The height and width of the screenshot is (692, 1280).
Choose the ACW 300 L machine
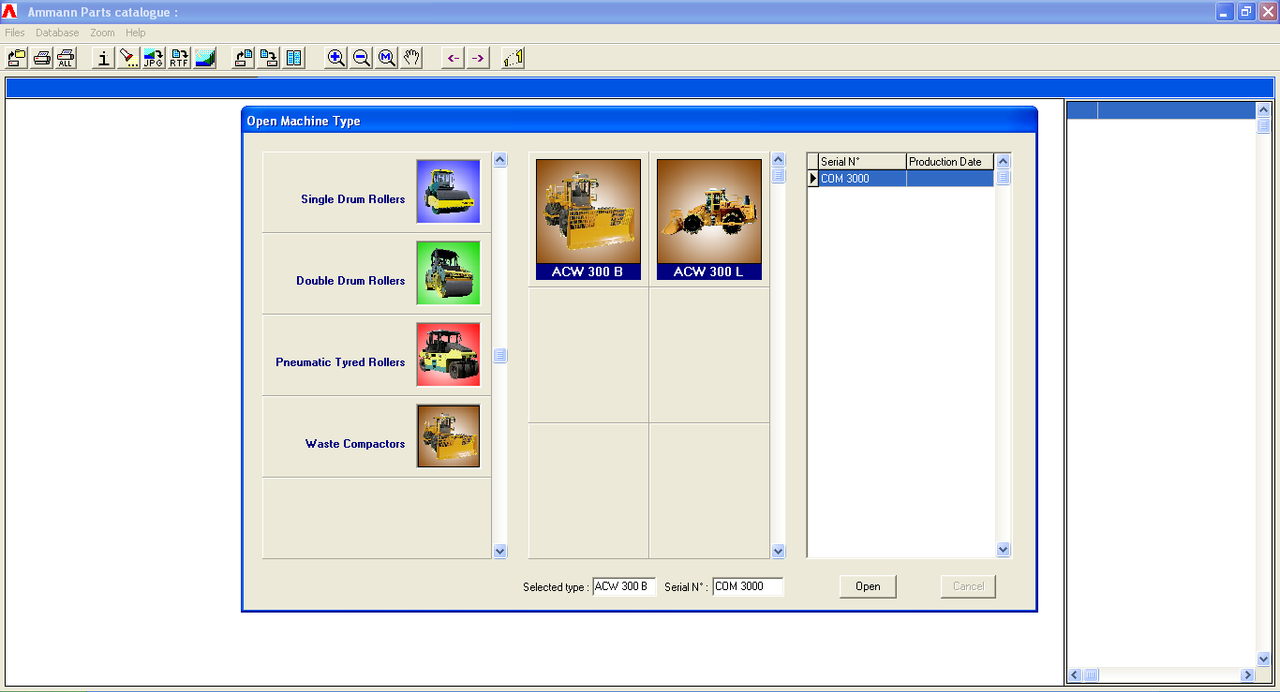click(709, 219)
